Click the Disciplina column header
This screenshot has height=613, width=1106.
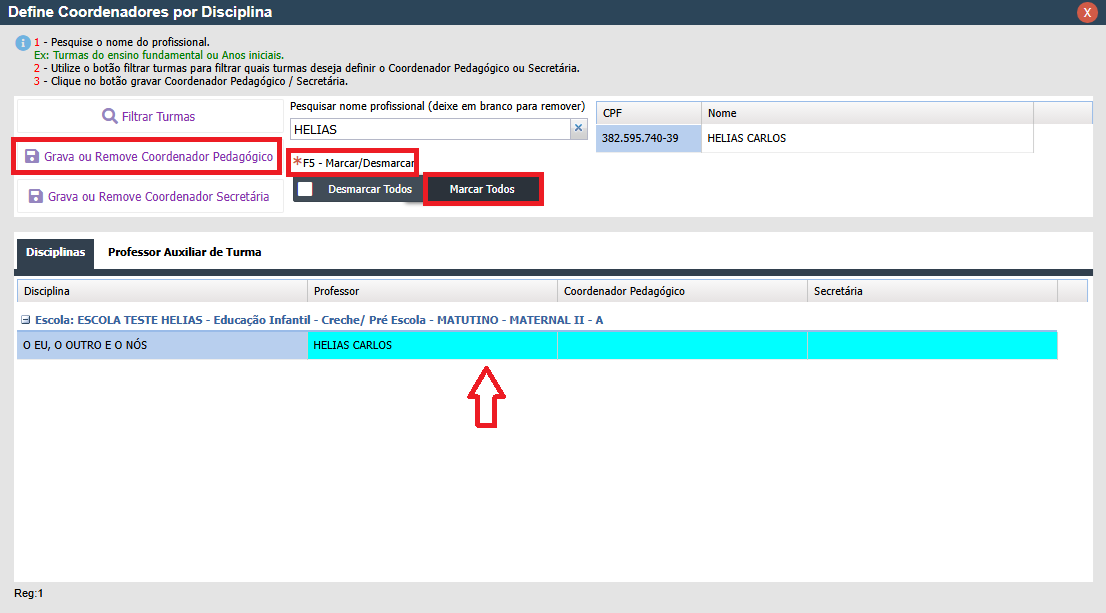162,291
